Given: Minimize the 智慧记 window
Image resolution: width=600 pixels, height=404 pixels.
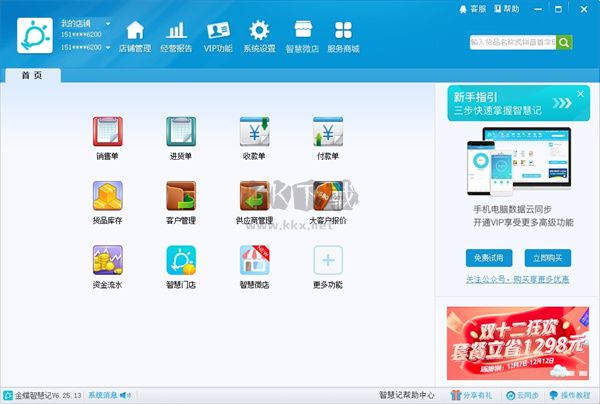Looking at the screenshot, I should pos(538,9).
